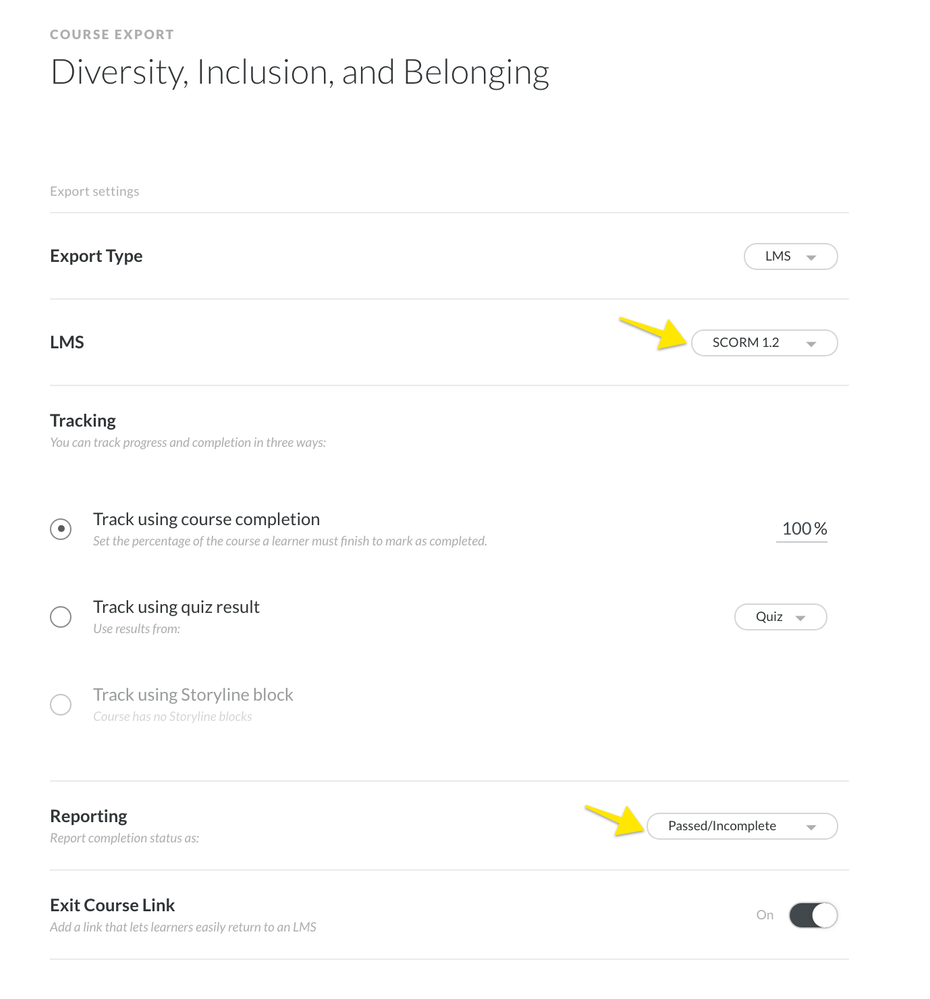Click the Exit Course Link heading
Viewport: 930px width, 999px height.
coord(112,905)
